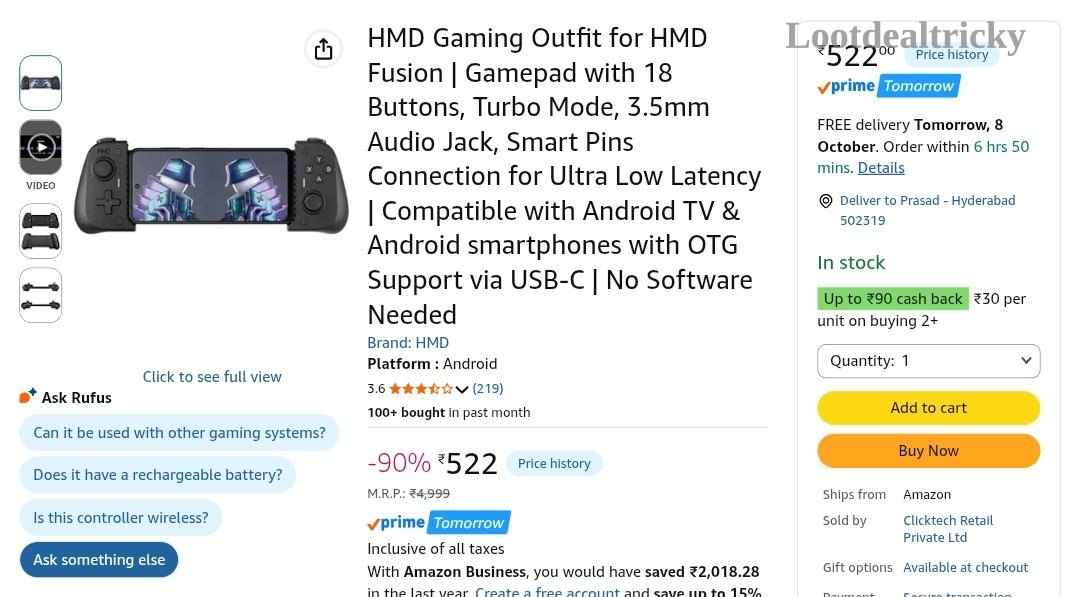Add the gamepad to cart
The image size is (1080, 597).
[x=928, y=408]
